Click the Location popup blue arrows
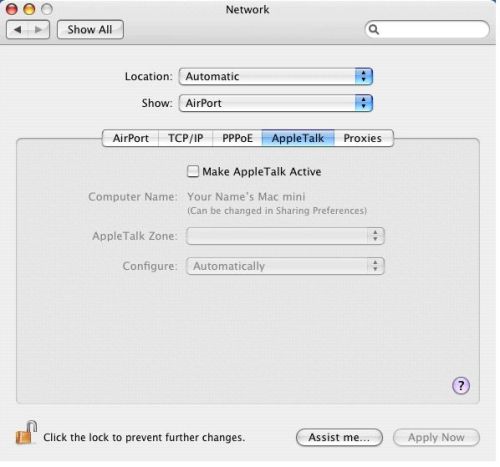The image size is (500, 467). 364,76
